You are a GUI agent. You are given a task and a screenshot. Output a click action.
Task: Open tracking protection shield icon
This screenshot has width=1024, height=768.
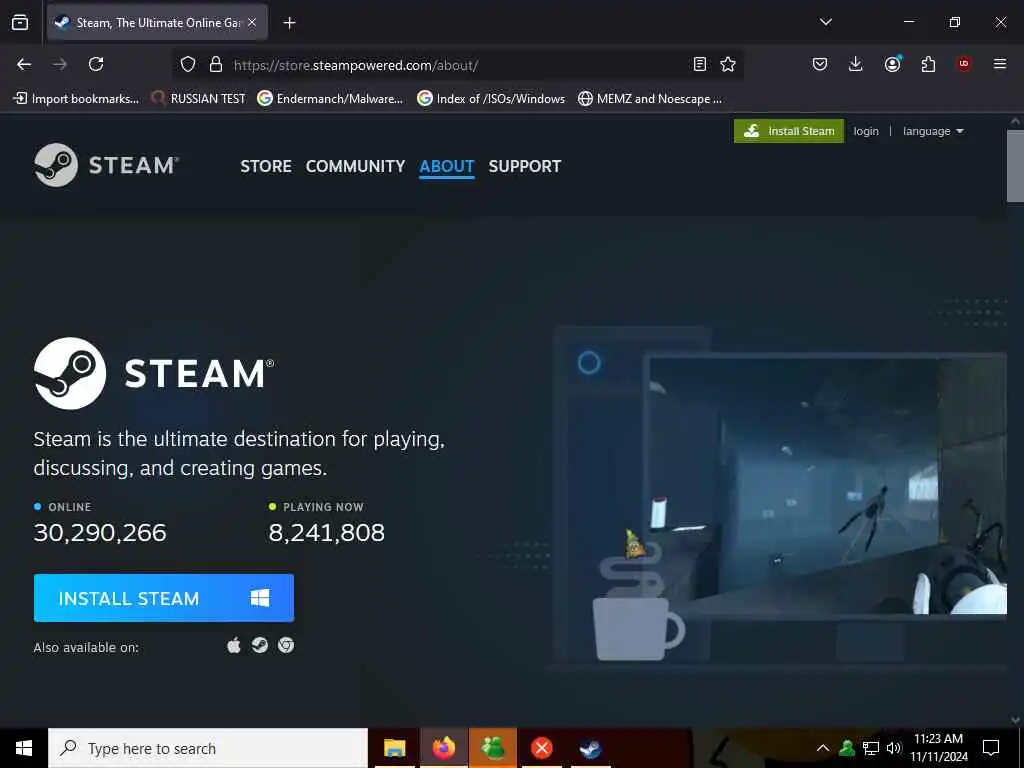(188, 64)
